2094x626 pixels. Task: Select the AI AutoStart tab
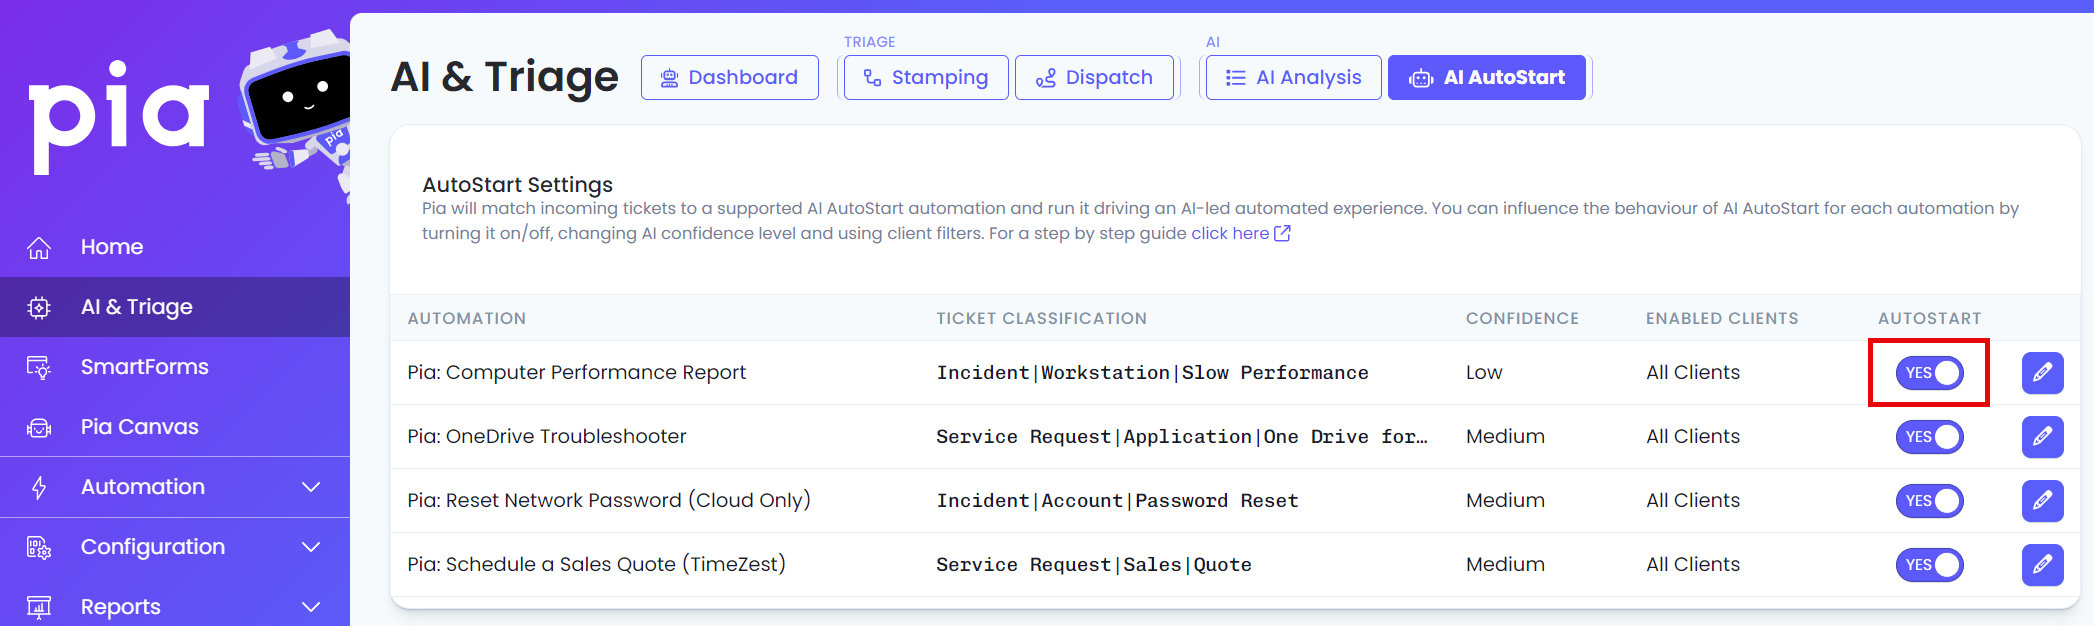pyautogui.click(x=1487, y=77)
